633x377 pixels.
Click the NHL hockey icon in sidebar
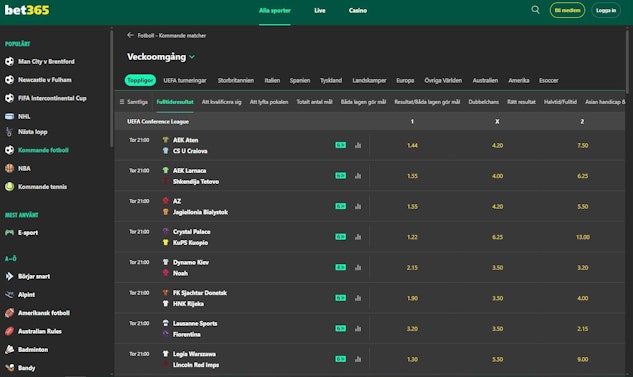point(9,116)
